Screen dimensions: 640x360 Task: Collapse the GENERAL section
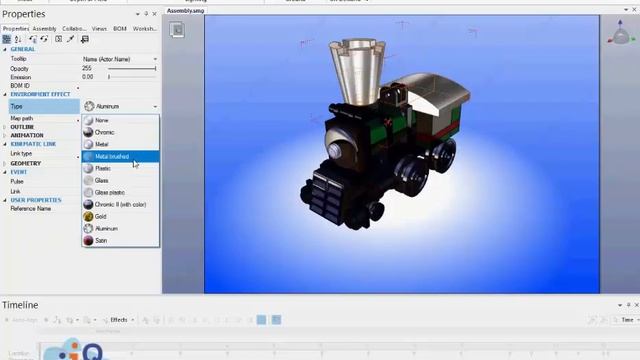click(5, 49)
